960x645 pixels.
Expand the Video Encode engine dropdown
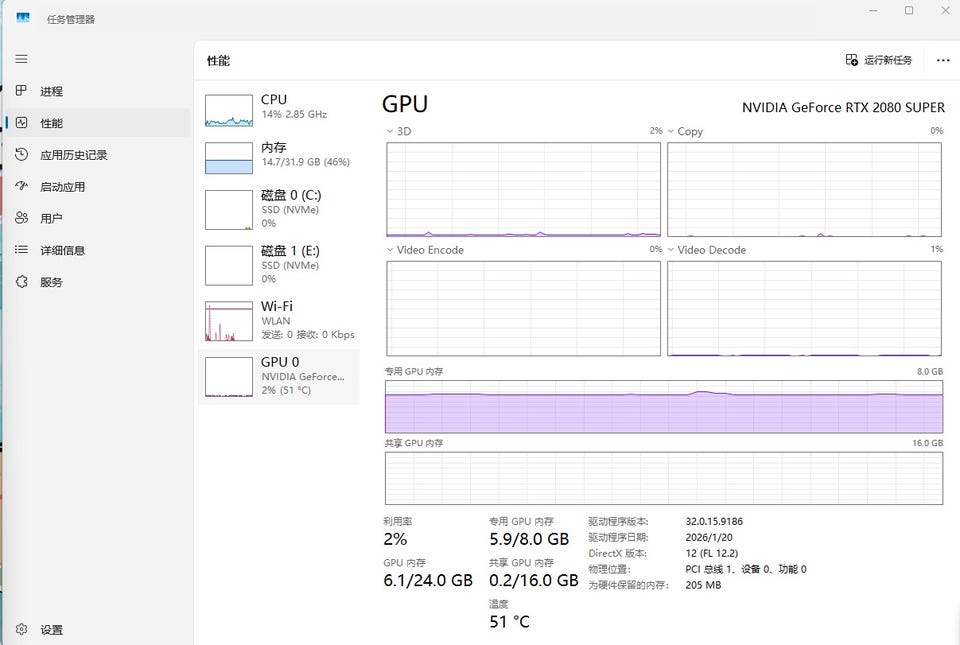(390, 250)
